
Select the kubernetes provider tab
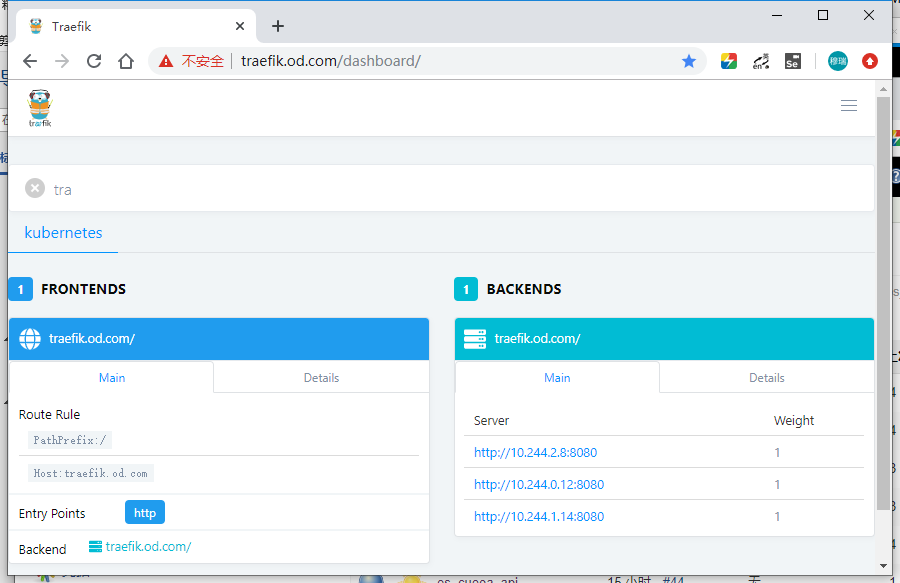point(63,232)
